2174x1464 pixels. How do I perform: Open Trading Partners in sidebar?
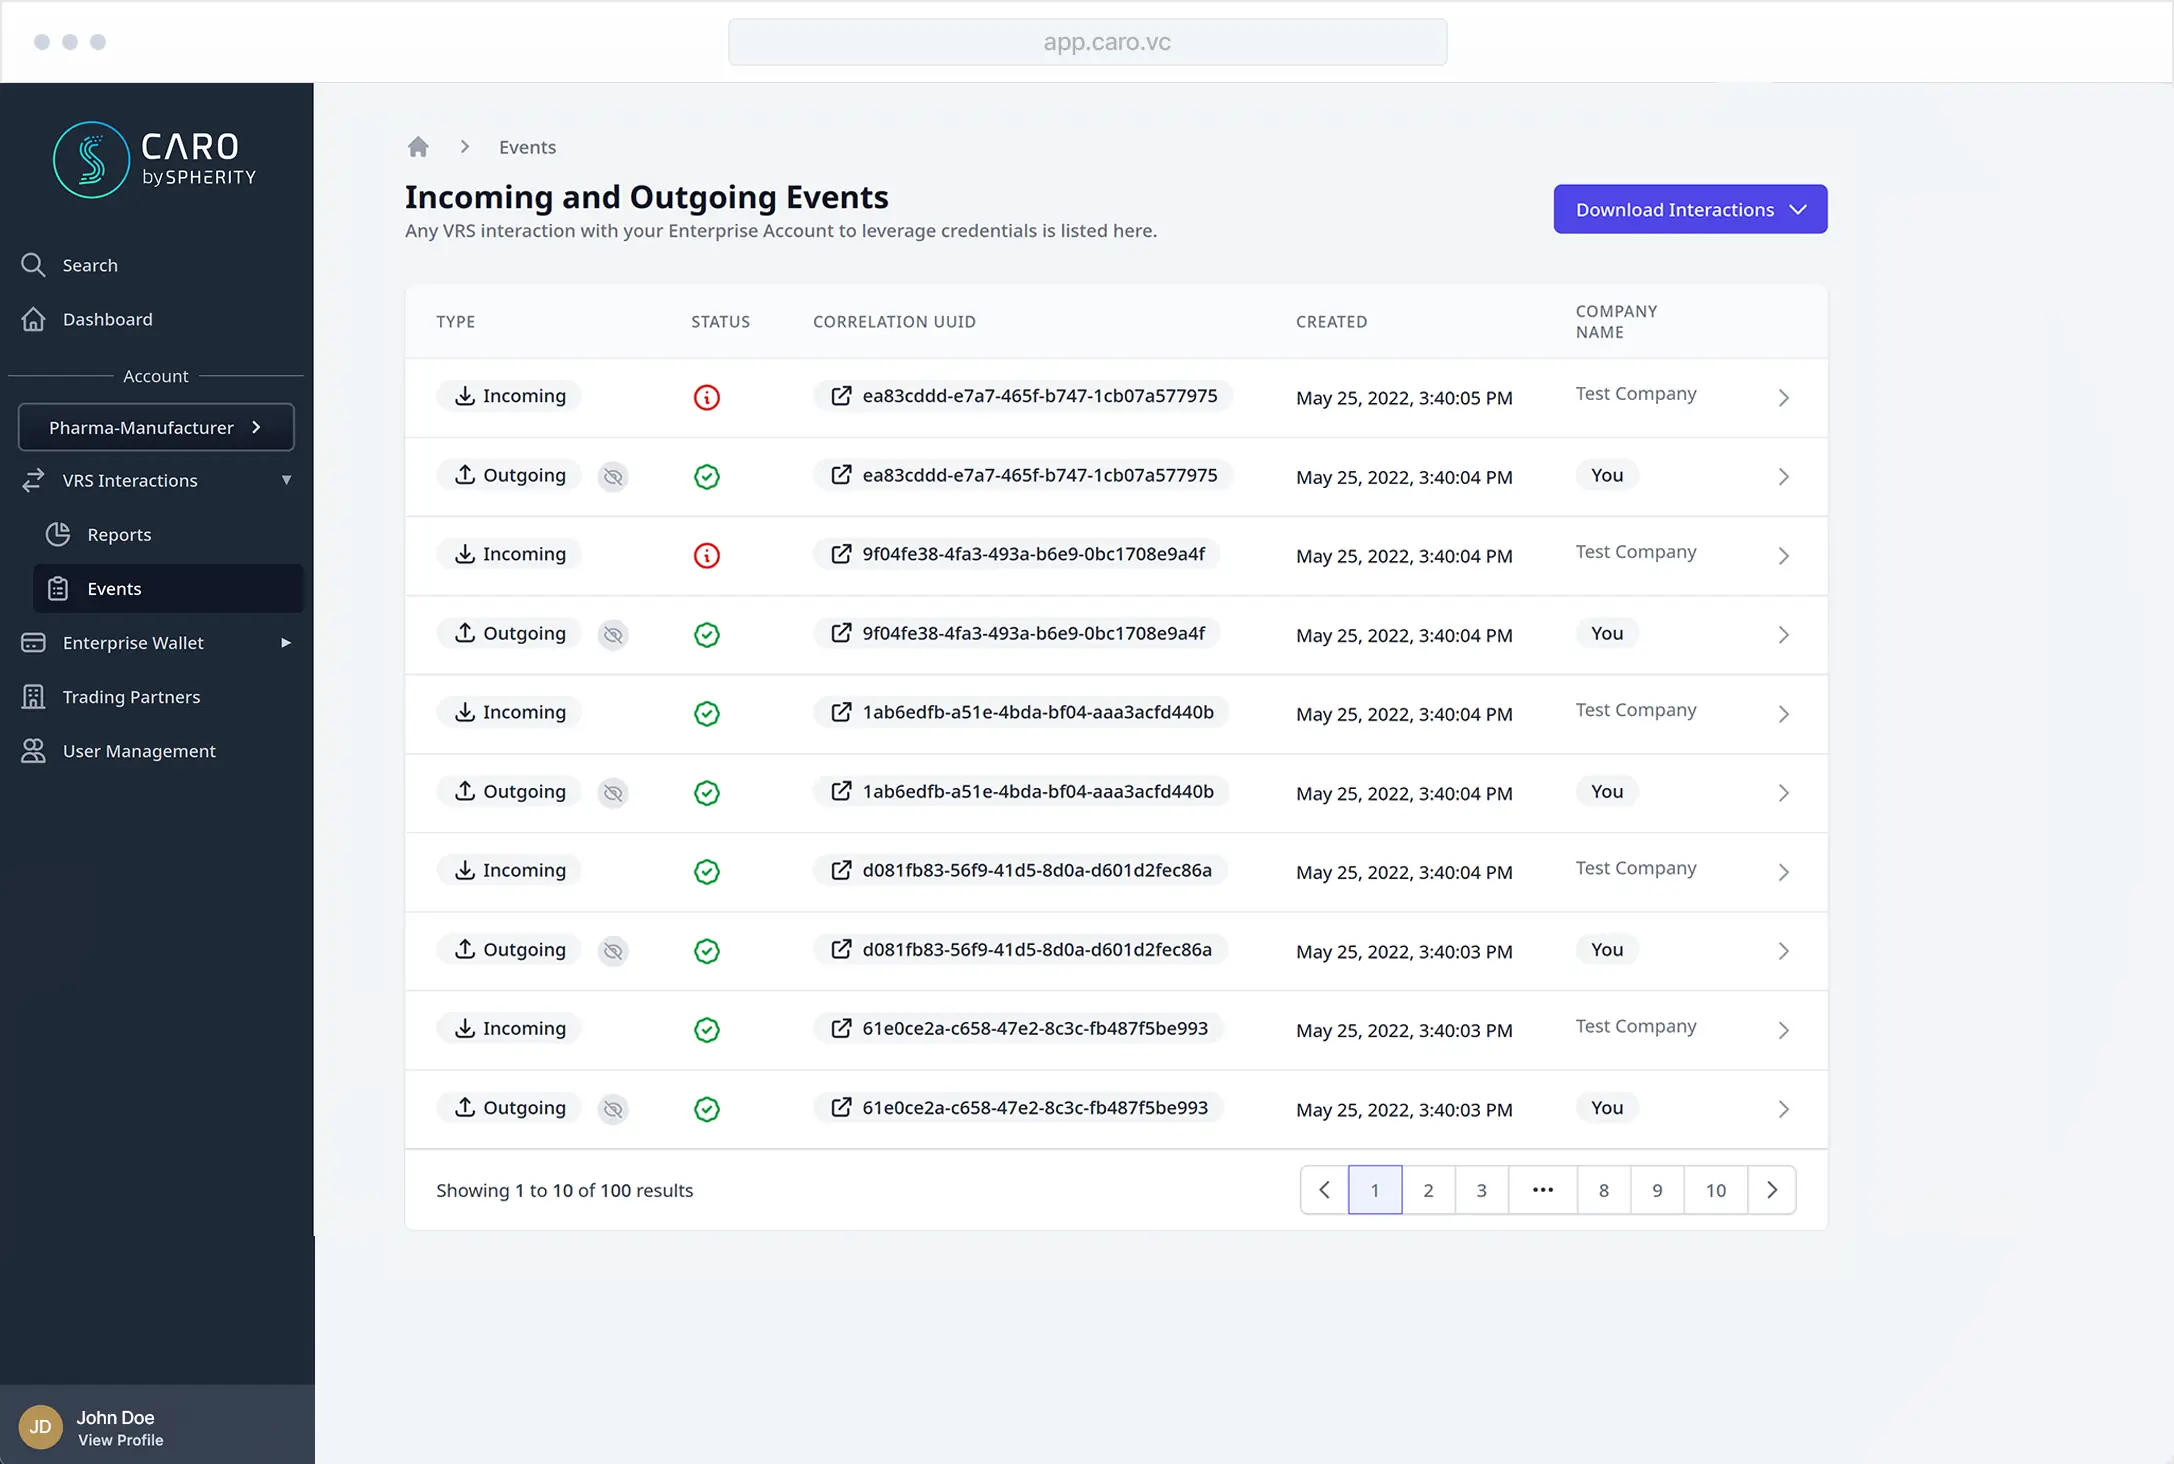(x=131, y=697)
